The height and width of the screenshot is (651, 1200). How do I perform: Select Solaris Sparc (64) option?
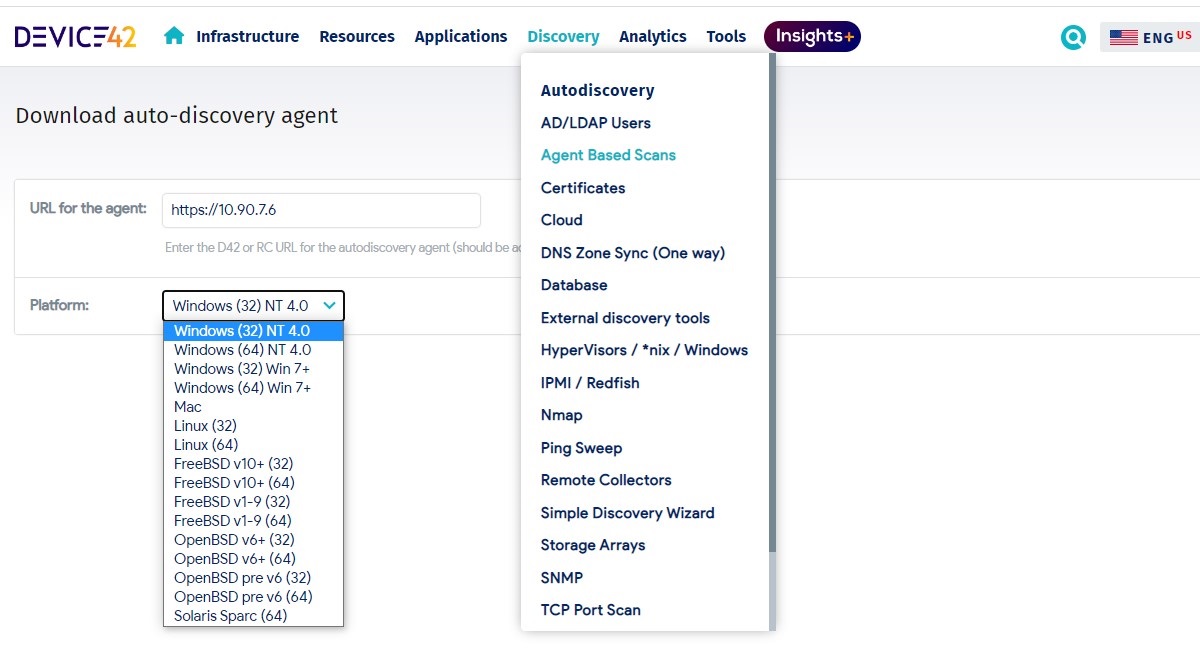pyautogui.click(x=253, y=616)
